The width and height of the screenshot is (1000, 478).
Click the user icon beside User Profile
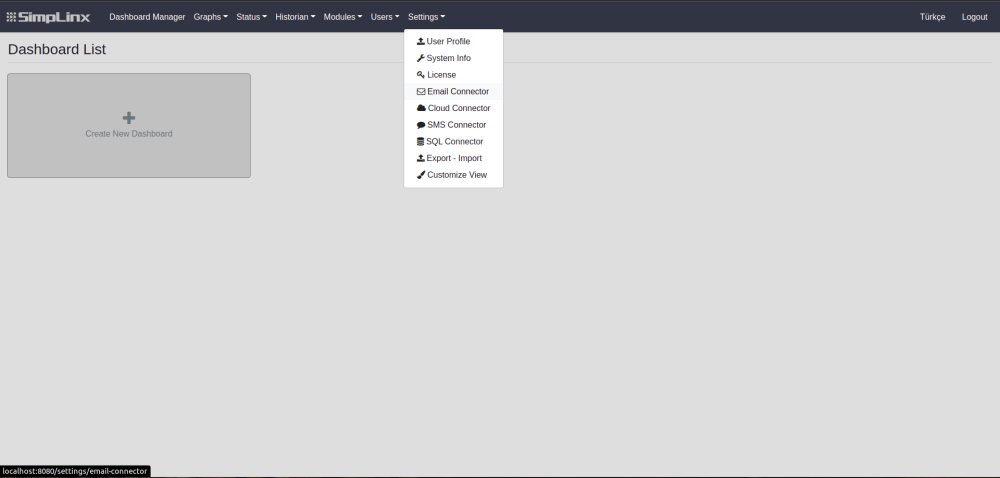[x=420, y=42]
